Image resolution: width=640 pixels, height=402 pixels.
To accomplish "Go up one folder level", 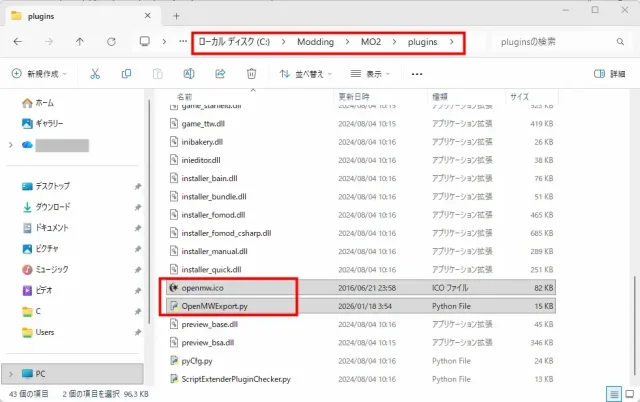I will point(80,42).
